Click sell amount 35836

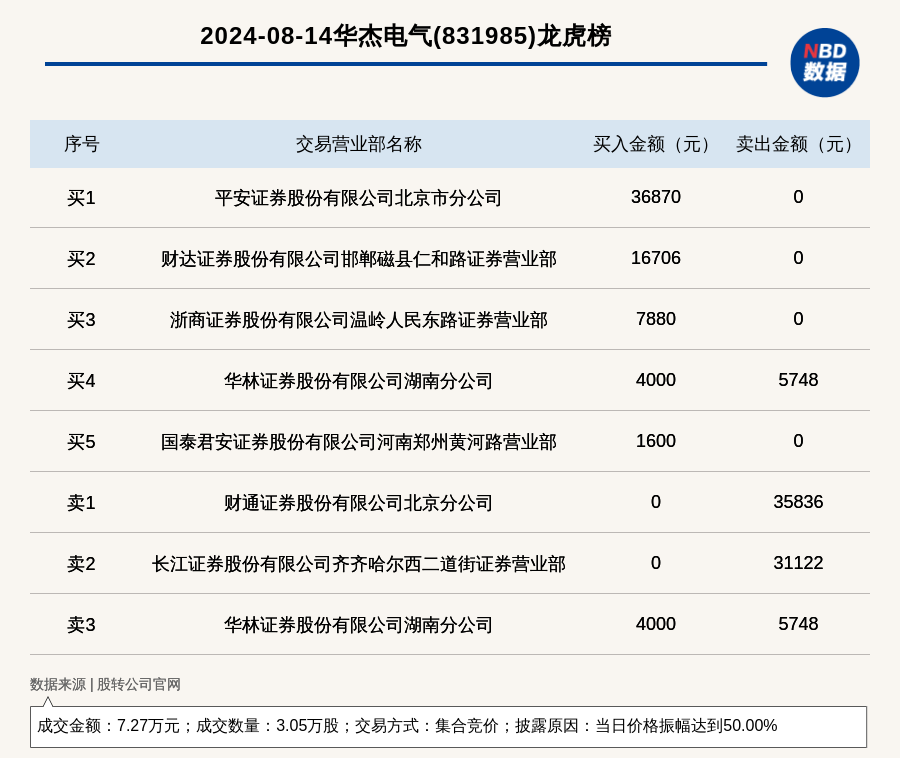[x=798, y=502]
